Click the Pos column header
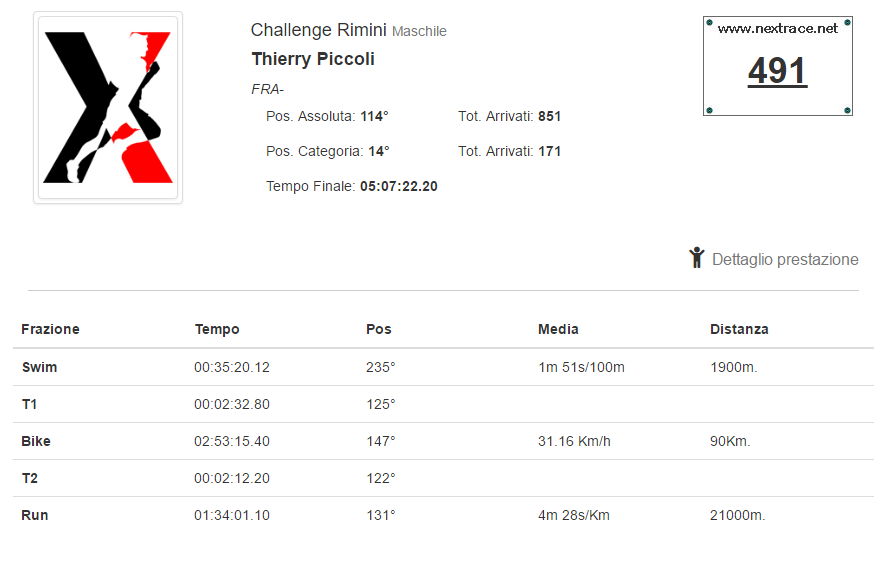The height and width of the screenshot is (575, 884). click(378, 329)
